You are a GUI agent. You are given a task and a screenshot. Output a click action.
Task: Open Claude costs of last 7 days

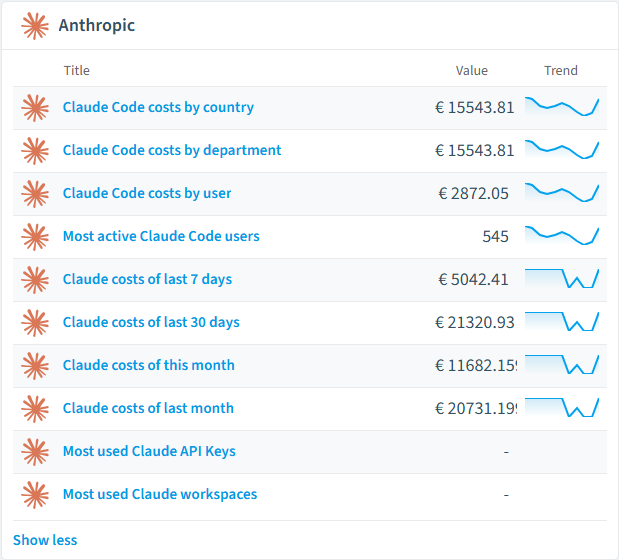(x=148, y=279)
